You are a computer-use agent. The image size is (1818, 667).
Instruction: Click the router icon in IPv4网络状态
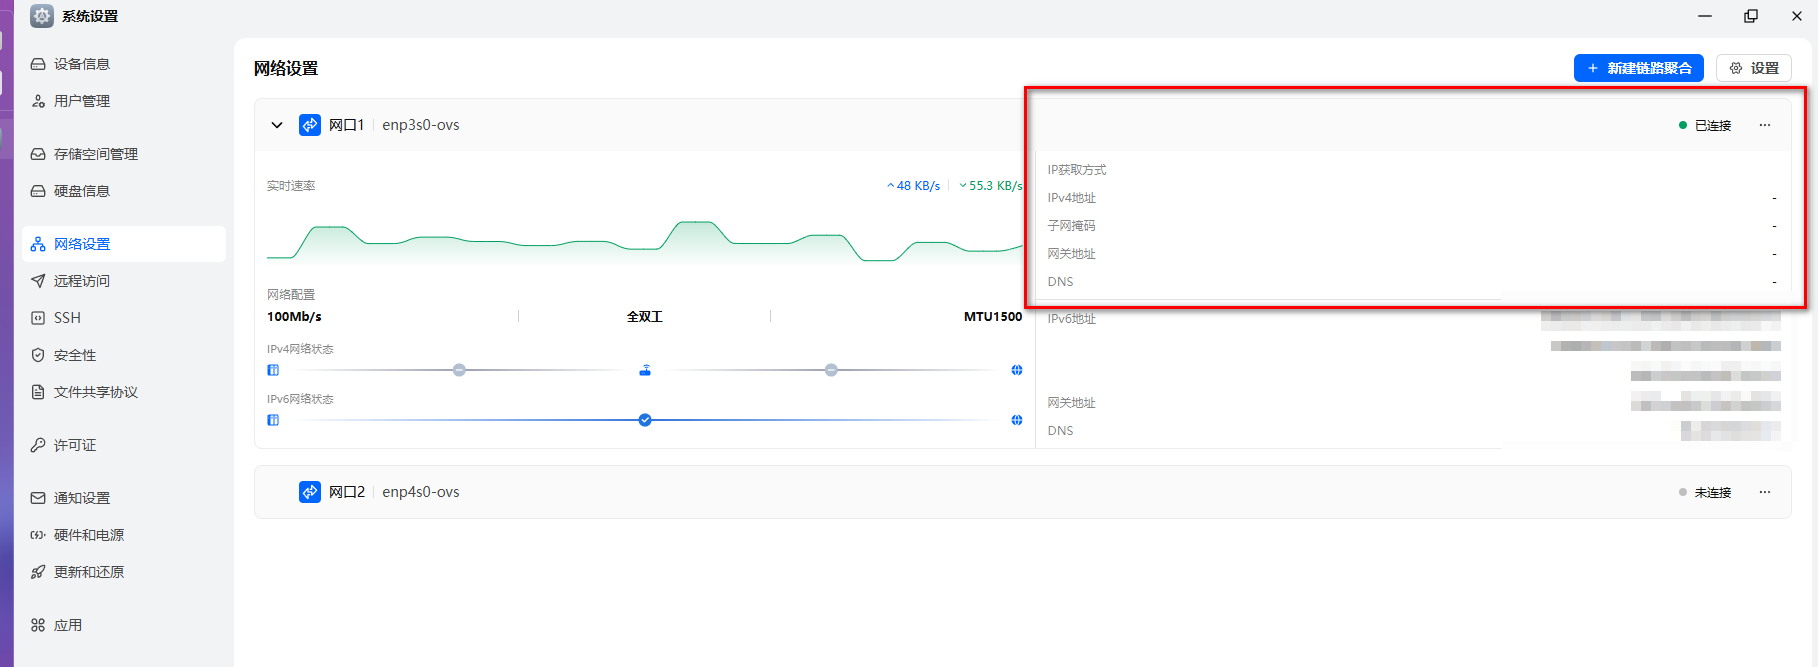pyautogui.click(x=645, y=370)
